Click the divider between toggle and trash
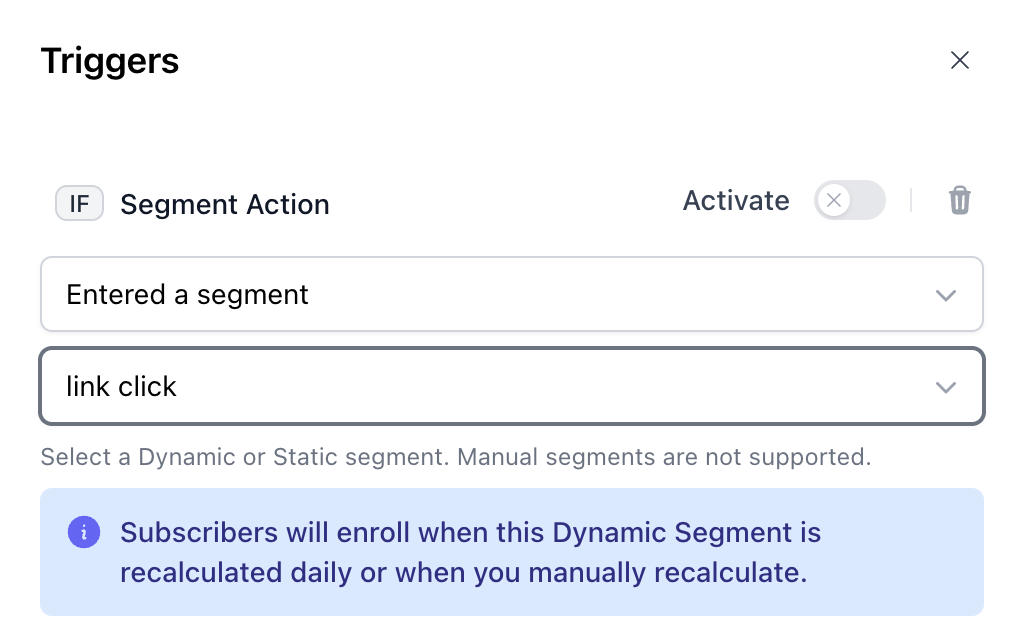The height and width of the screenshot is (636, 1012). (x=911, y=201)
